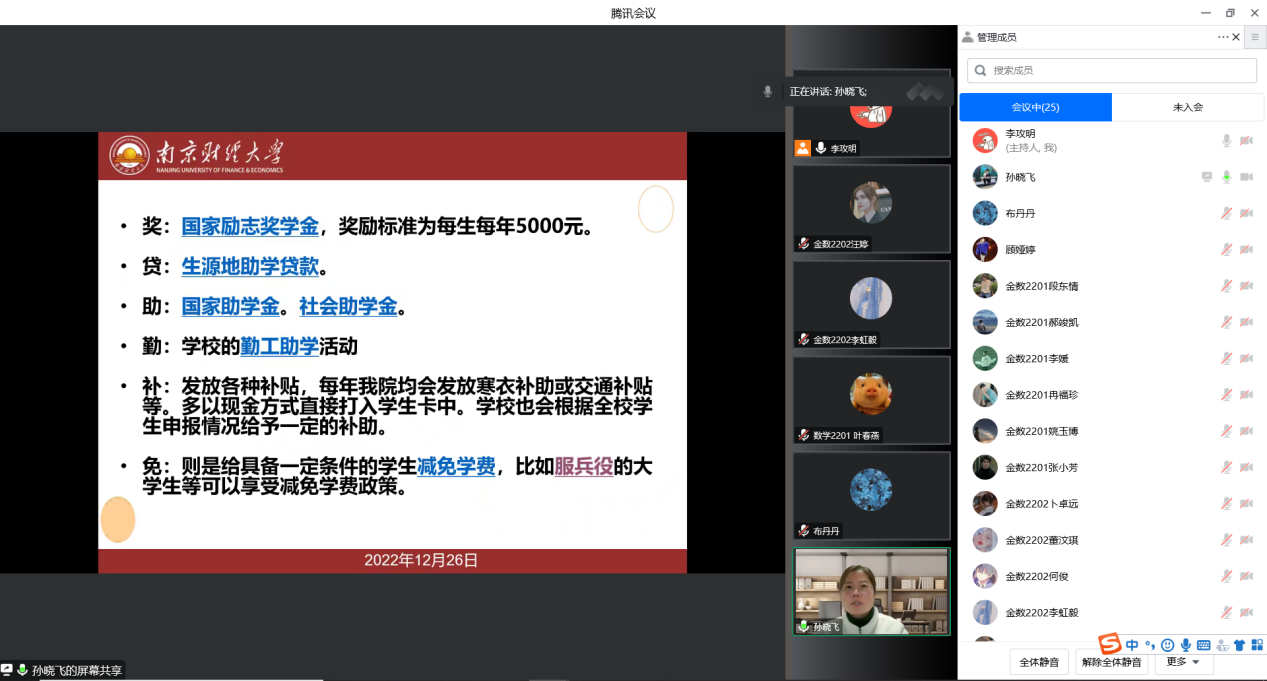Toggle 顾娅婷's camera in member list
Screen dimensions: 1267x681
coord(1246,250)
